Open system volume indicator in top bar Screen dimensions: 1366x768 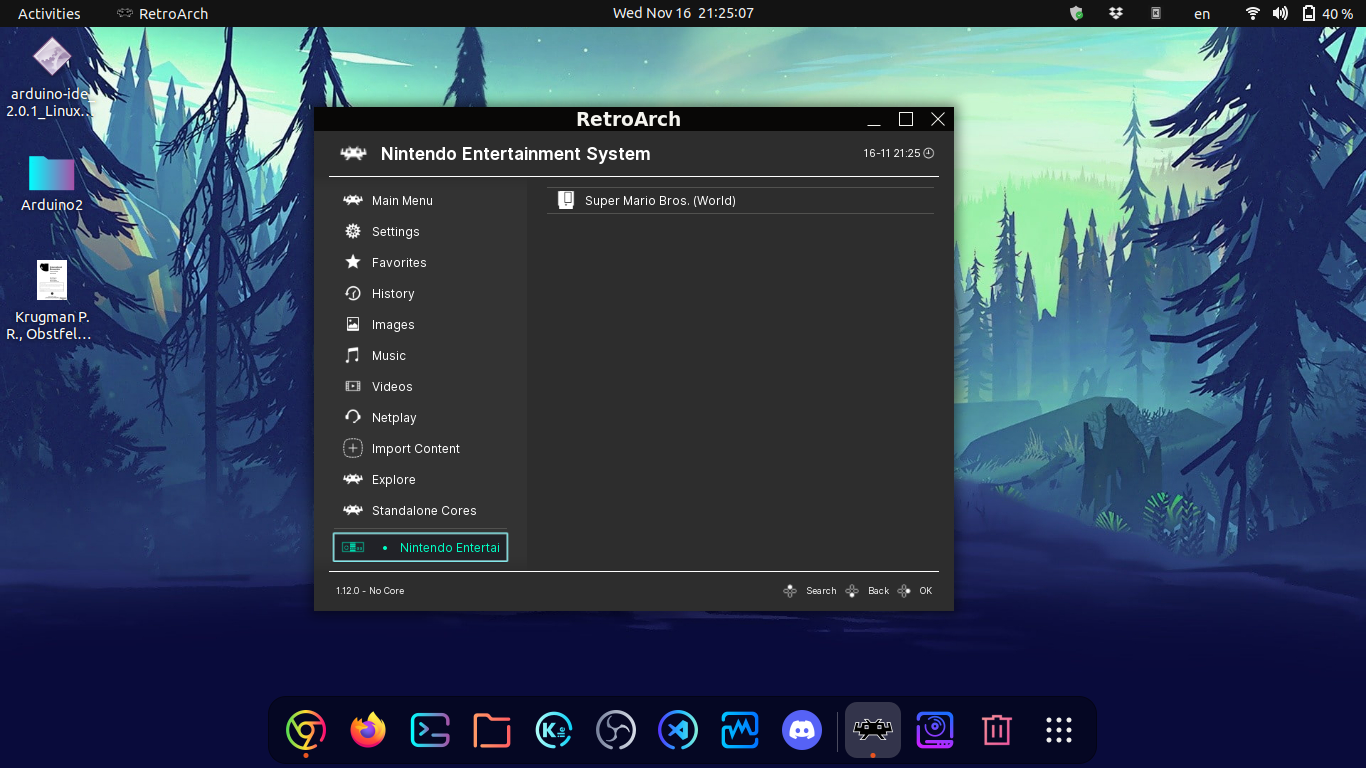[x=1280, y=14]
